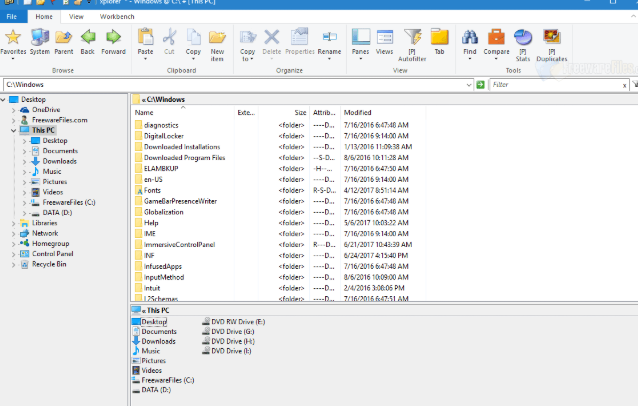Expand the Network tree node
Screen dimensions: 638x406
pyautogui.click(x=13, y=234)
